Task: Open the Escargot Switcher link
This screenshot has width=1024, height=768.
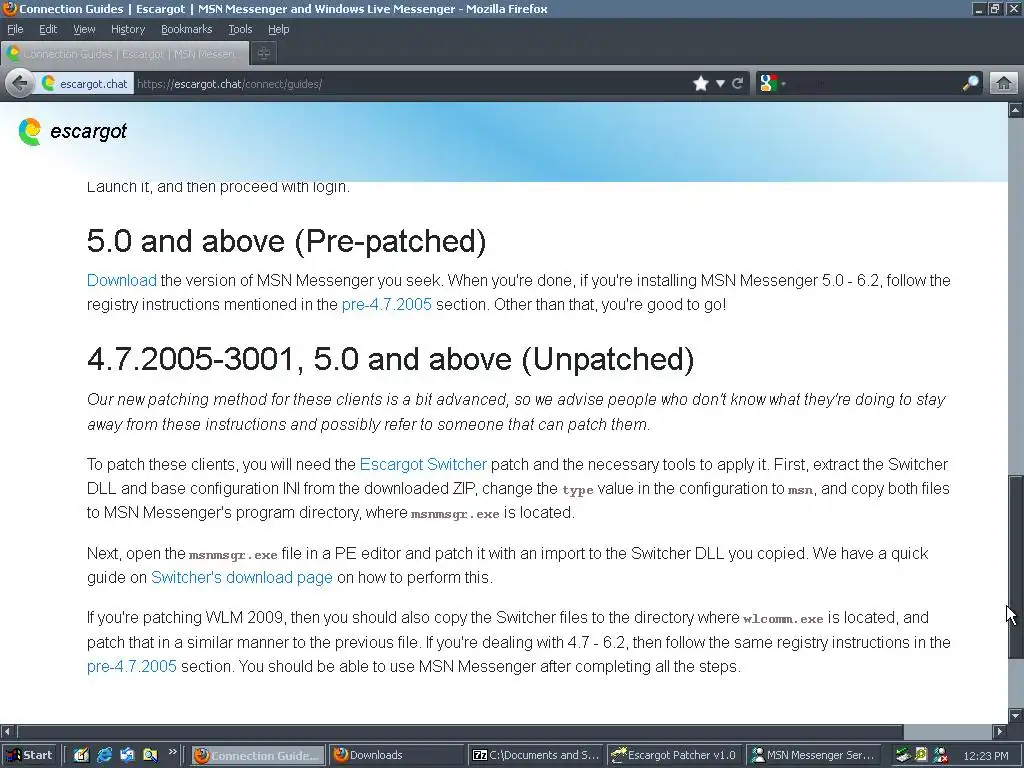Action: (x=423, y=464)
